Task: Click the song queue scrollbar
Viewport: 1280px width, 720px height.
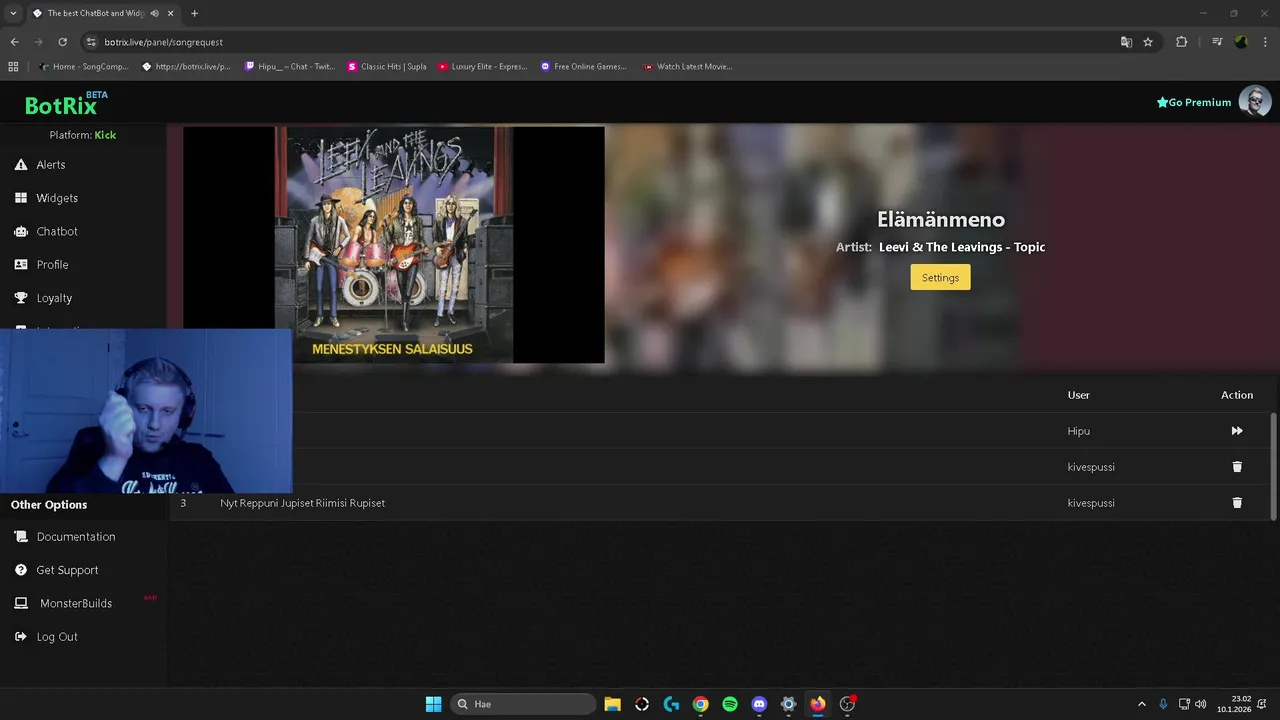Action: (1274, 466)
